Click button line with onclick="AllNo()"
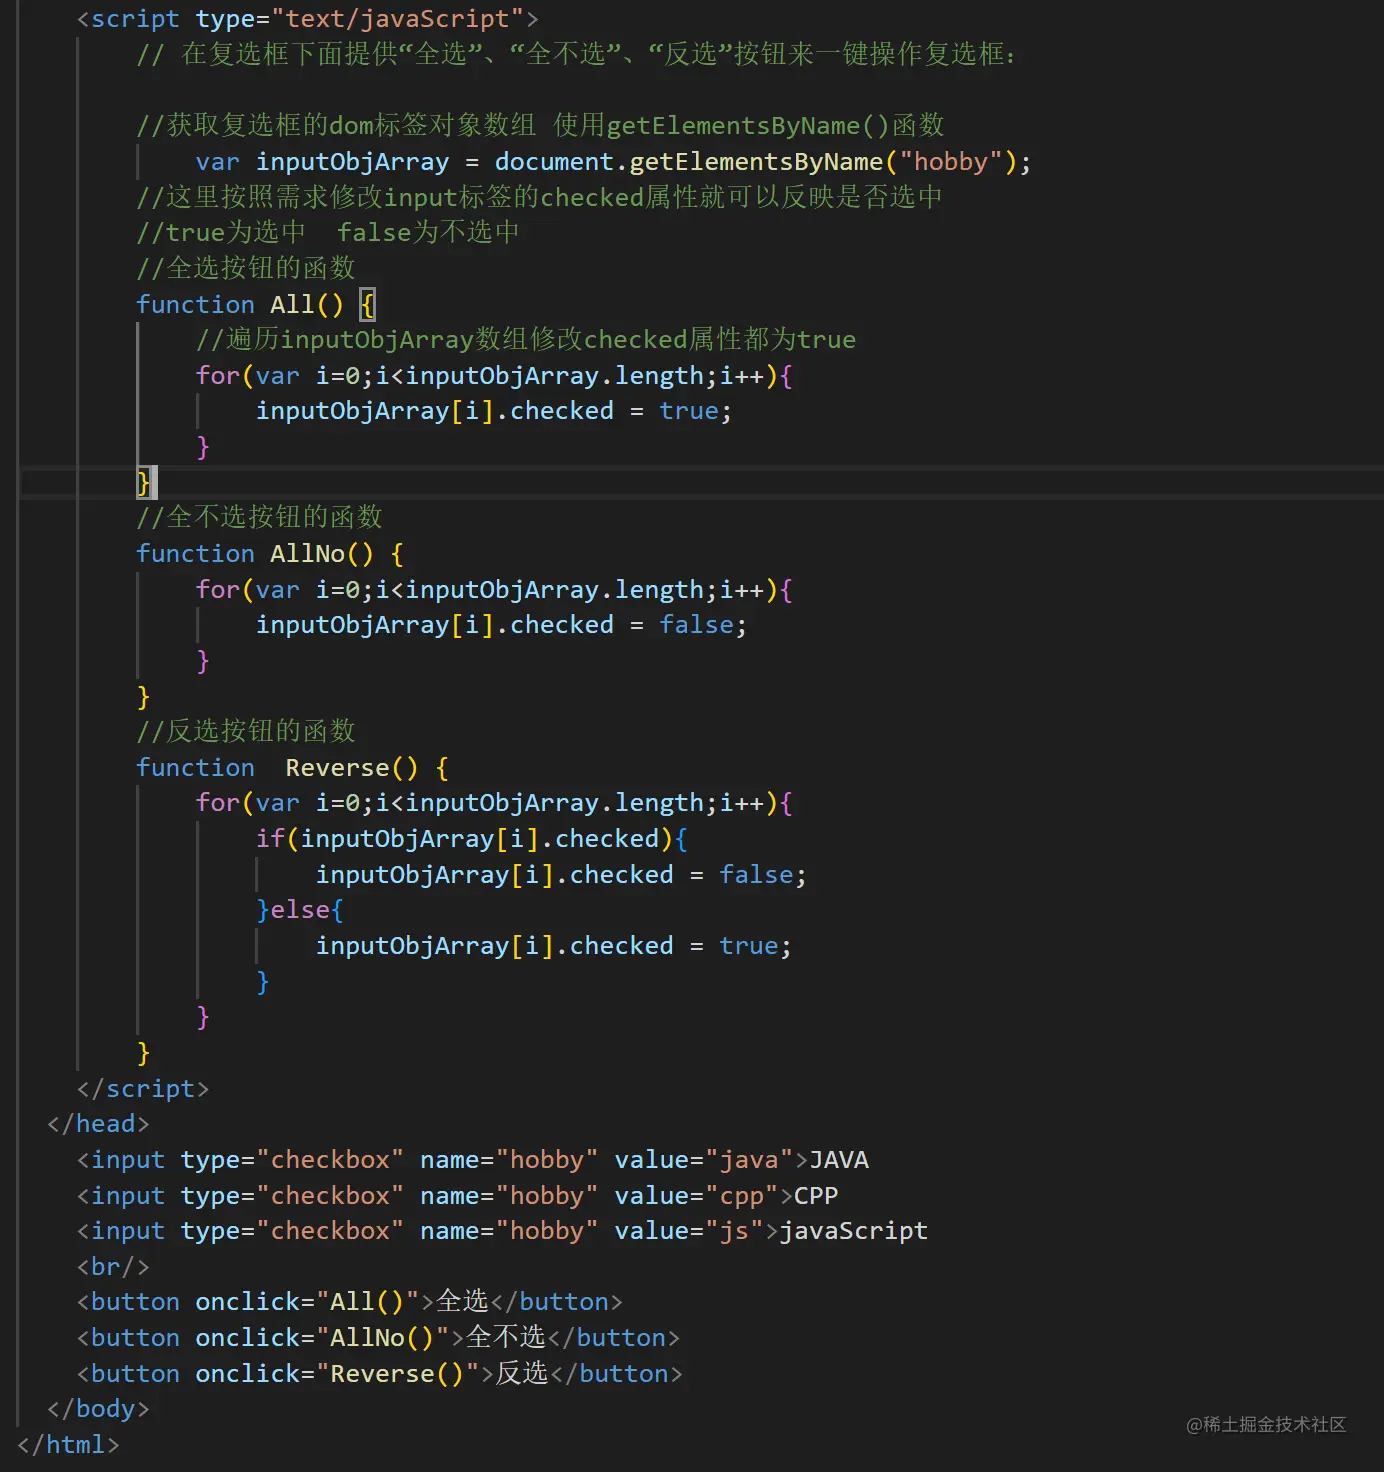This screenshot has height=1472, width=1384. tap(378, 1338)
